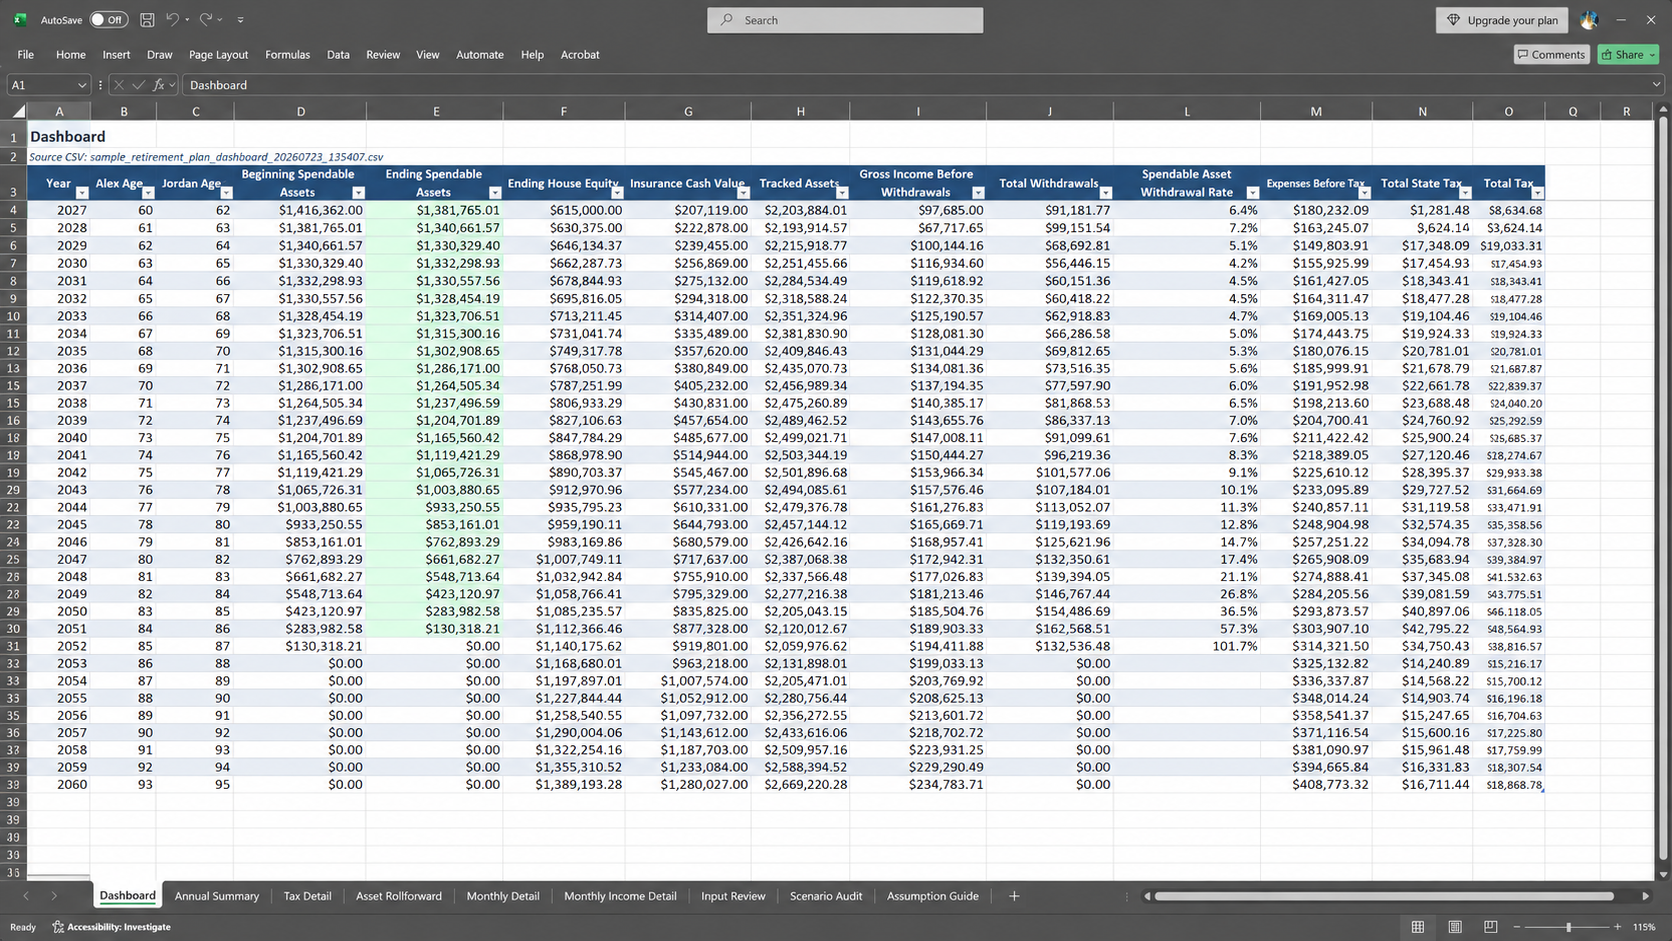
Task: Switch to the Annual Summary sheet
Action: click(x=217, y=896)
